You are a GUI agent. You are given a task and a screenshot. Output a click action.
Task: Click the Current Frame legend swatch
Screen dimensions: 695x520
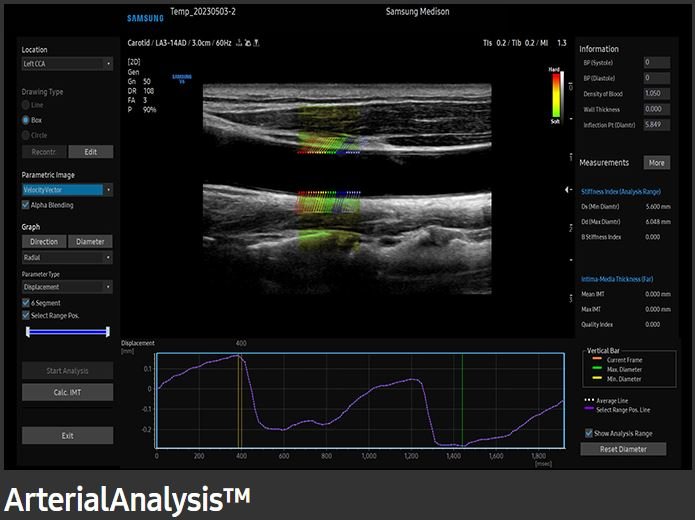[597, 359]
